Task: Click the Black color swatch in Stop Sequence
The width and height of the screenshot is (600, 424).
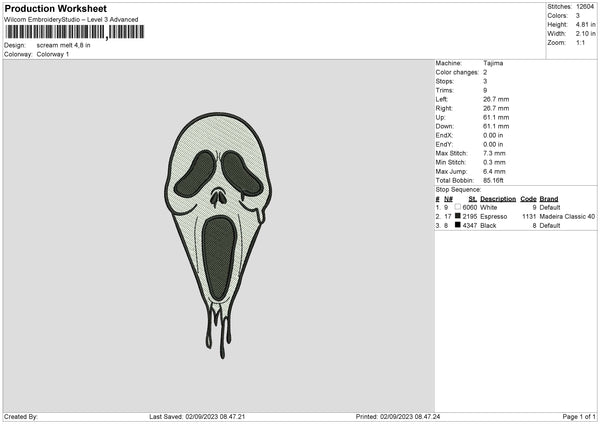Action: pos(457,225)
